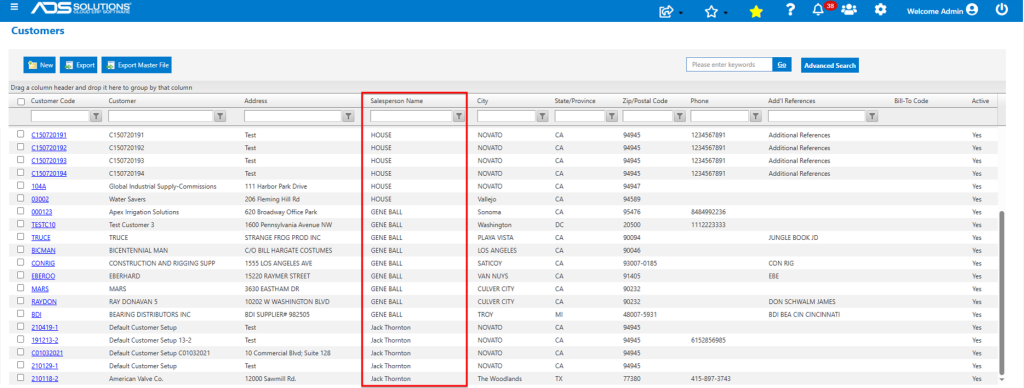The image size is (1024, 388).
Task: Sort by Active column header
Action: click(x=980, y=101)
